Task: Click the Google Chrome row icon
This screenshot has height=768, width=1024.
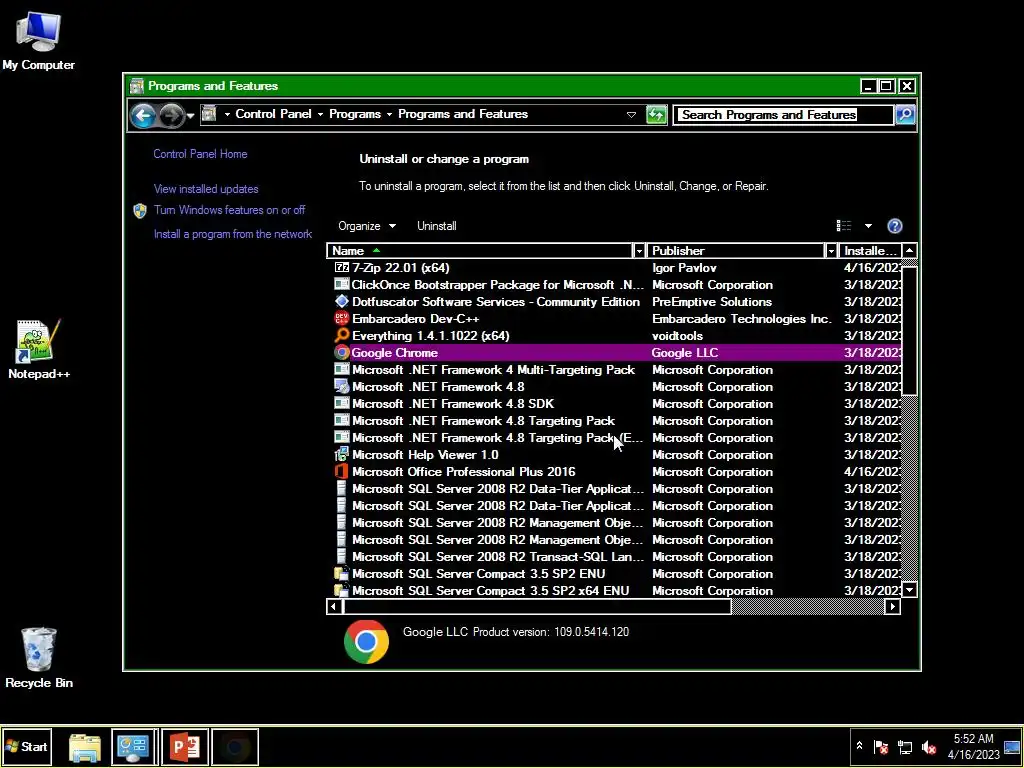Action: point(342,353)
